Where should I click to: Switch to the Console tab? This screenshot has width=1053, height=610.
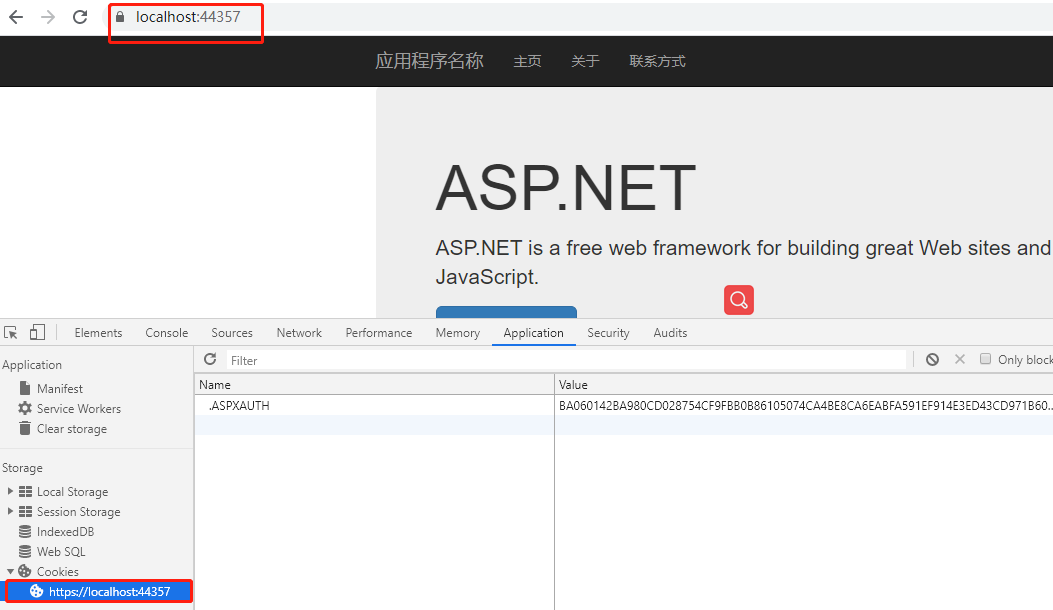[167, 333]
